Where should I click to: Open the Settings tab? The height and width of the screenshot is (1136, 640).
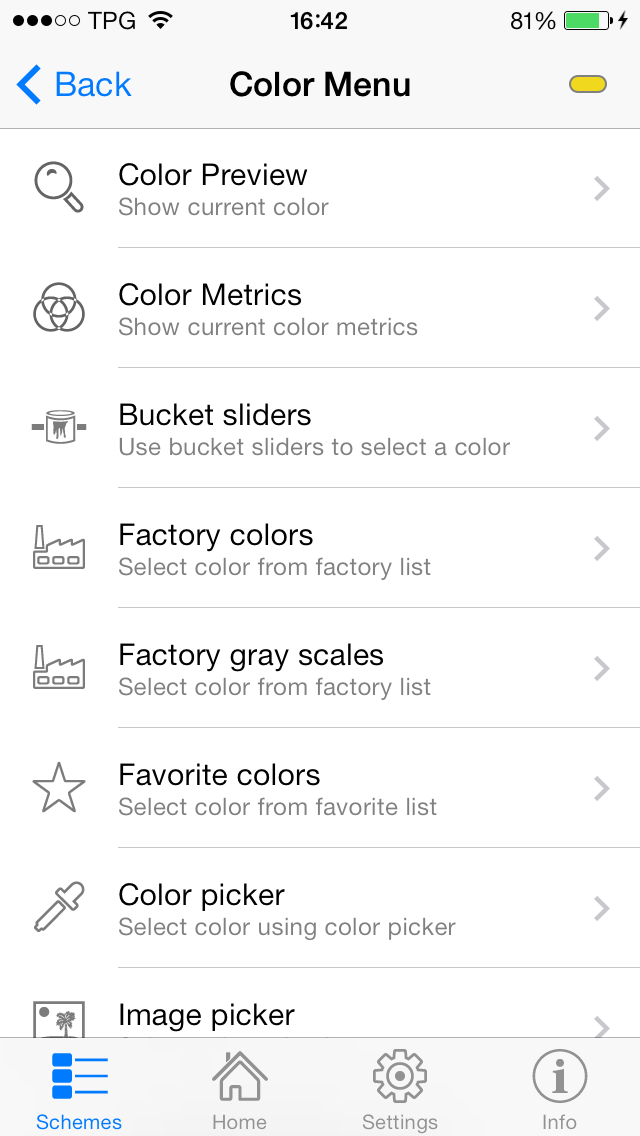point(399,1090)
